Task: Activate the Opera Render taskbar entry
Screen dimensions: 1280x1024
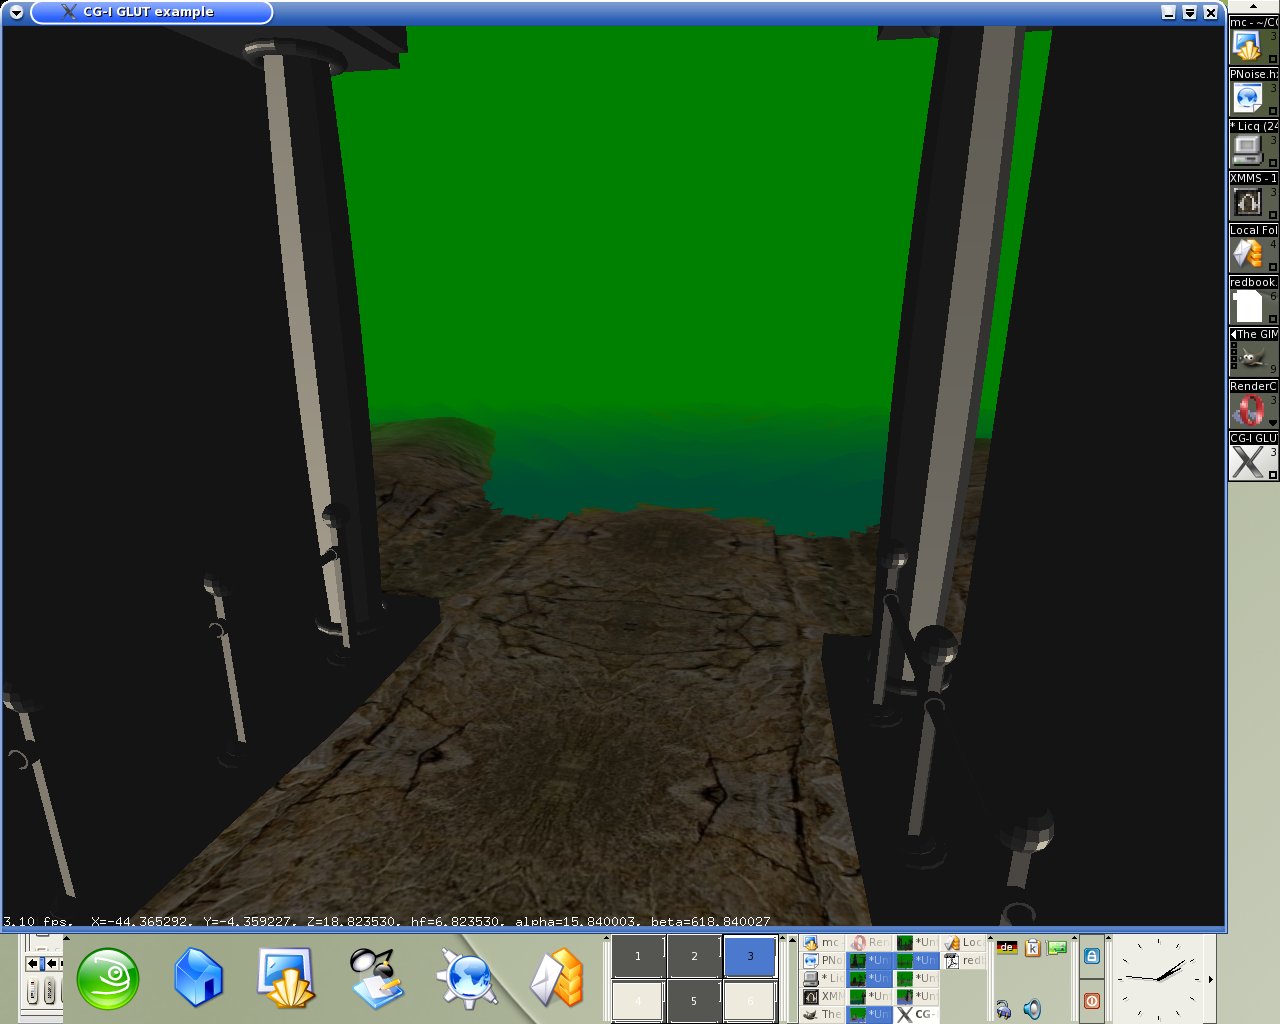Action: [869, 943]
